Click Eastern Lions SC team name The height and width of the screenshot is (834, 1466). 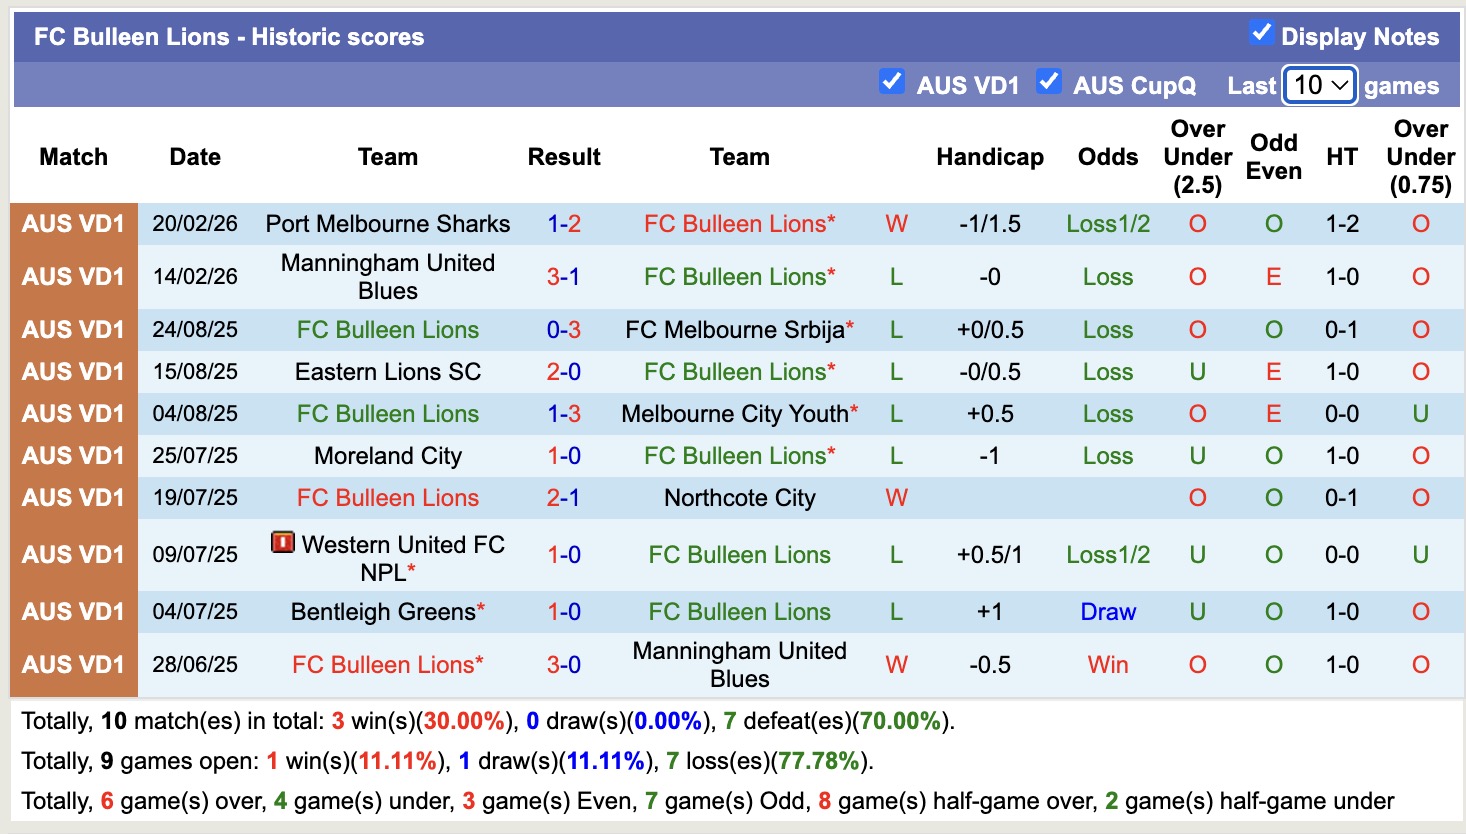388,372
